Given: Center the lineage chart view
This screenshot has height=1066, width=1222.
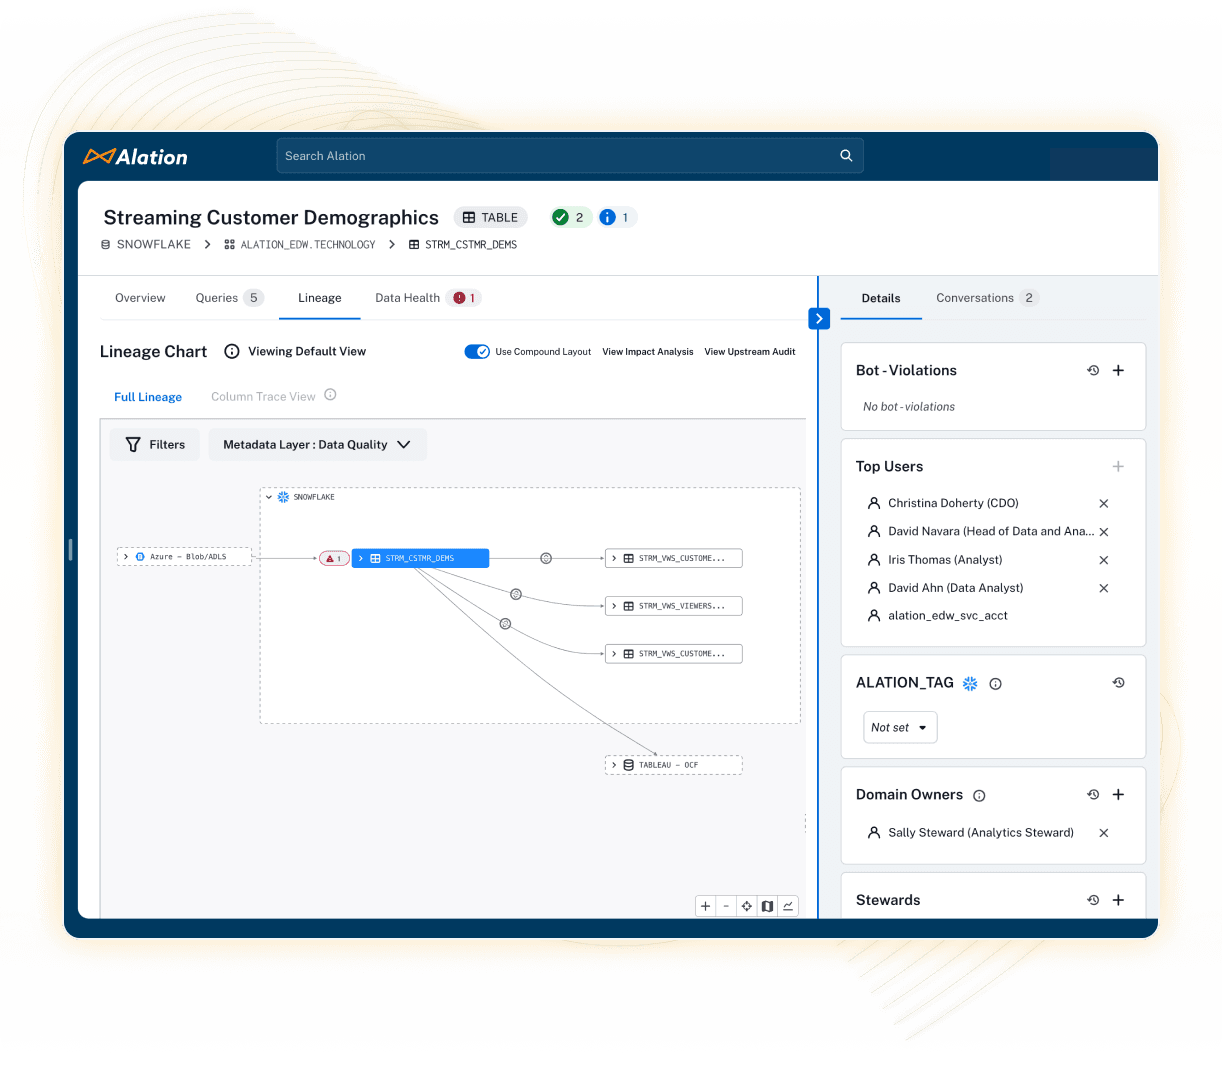Looking at the screenshot, I should [746, 905].
